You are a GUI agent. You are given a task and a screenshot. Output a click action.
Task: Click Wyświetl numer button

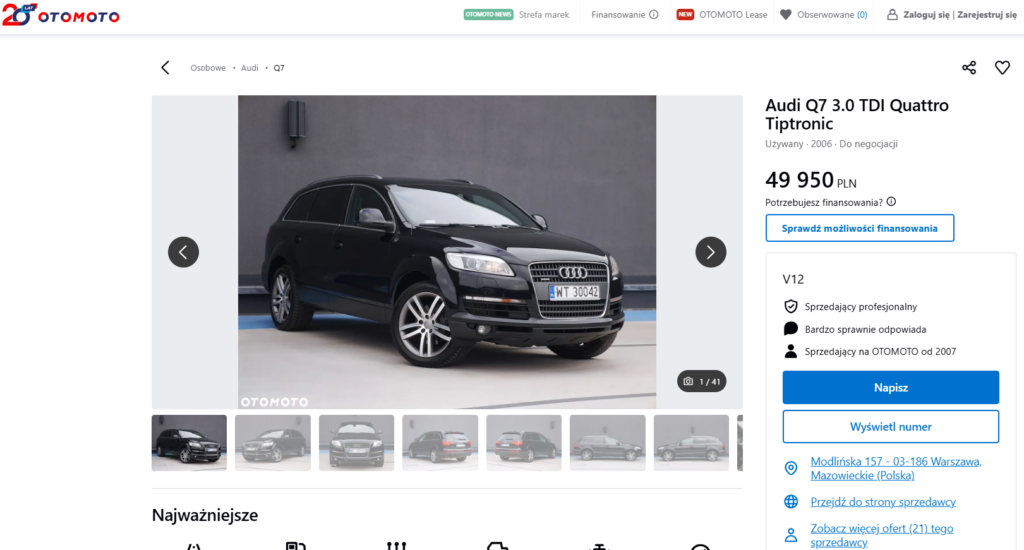(x=890, y=427)
